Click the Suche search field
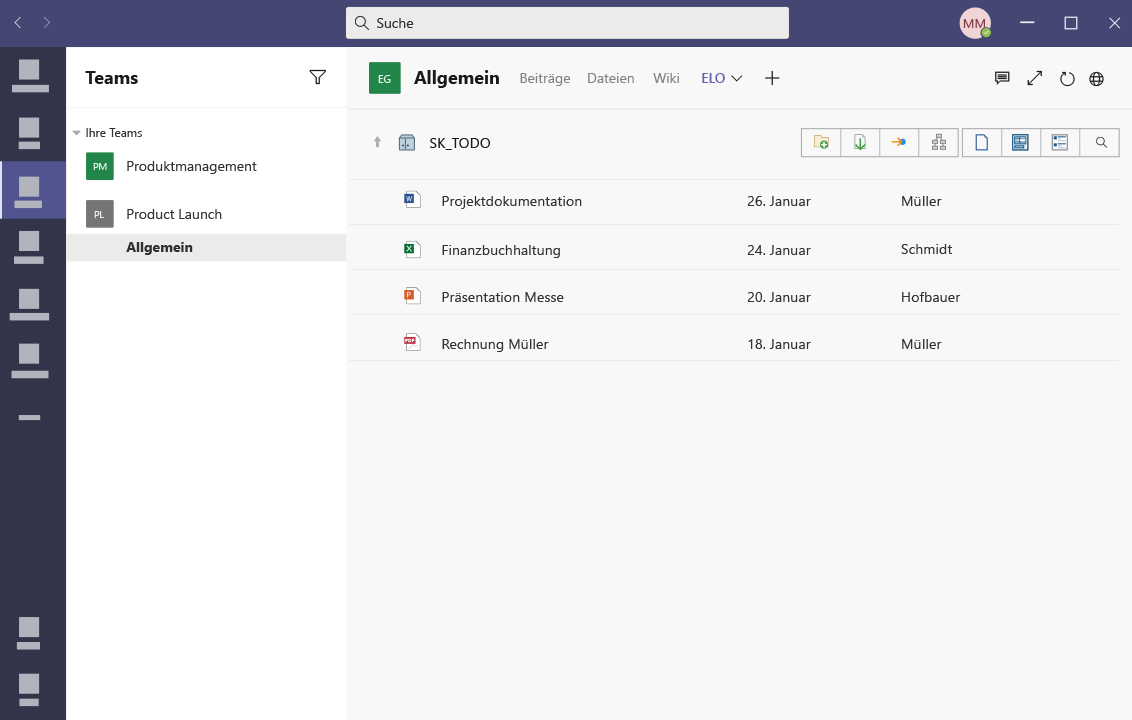This screenshot has height=720, width=1132. [x=567, y=23]
